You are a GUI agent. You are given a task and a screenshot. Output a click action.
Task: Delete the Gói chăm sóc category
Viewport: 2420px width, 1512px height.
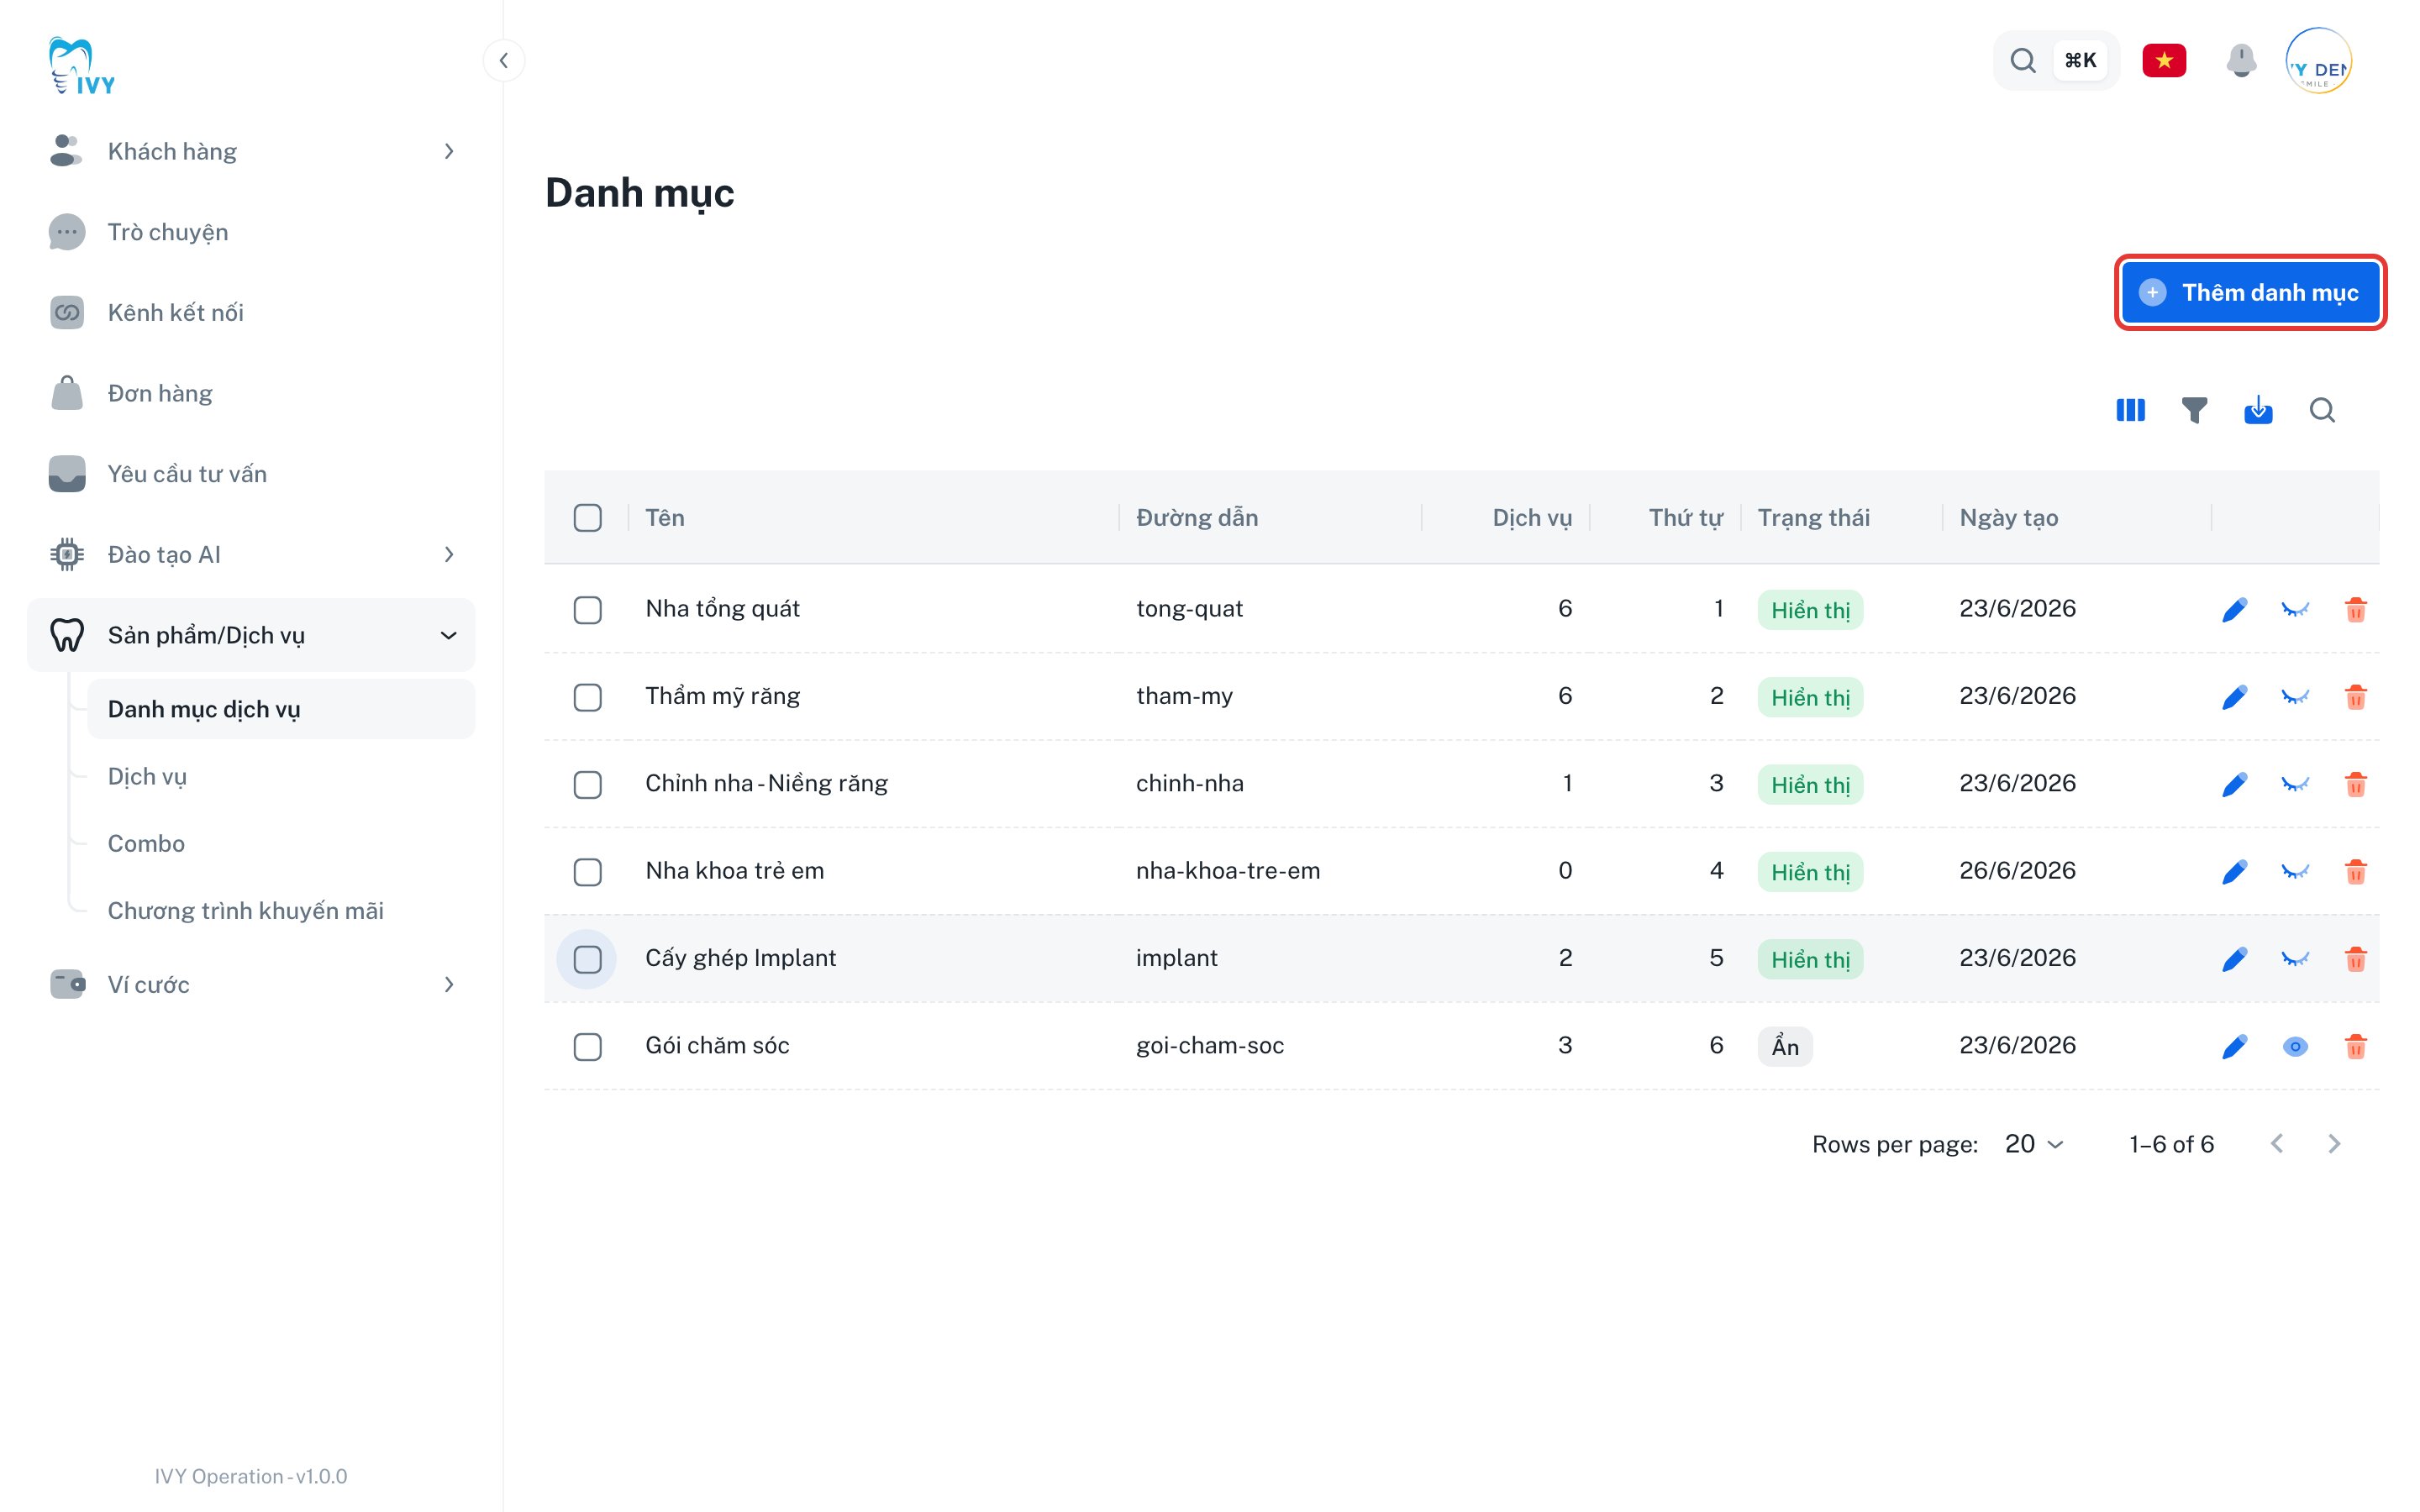(2355, 1046)
